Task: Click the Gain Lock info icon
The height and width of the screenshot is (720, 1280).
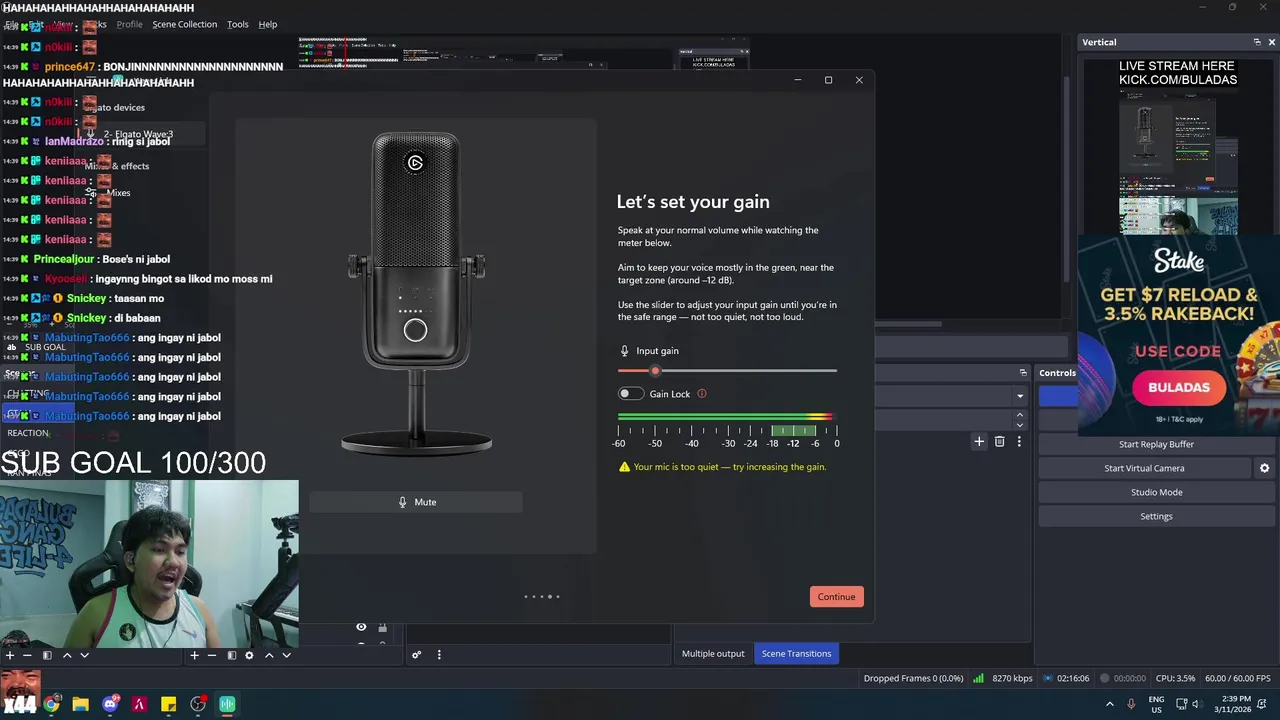Action: pos(701,394)
